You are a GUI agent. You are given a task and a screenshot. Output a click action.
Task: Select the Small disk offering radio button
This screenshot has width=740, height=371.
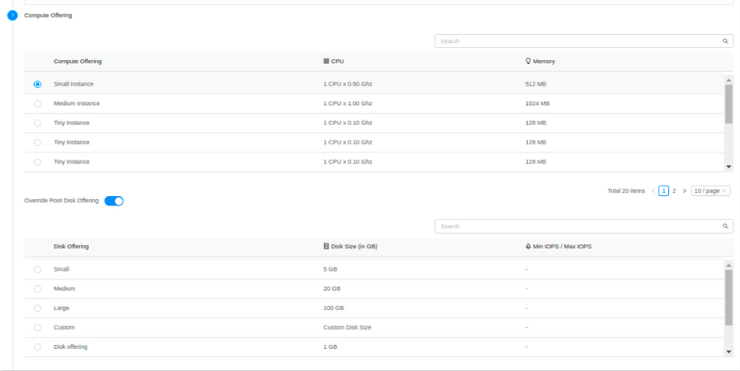(37, 269)
